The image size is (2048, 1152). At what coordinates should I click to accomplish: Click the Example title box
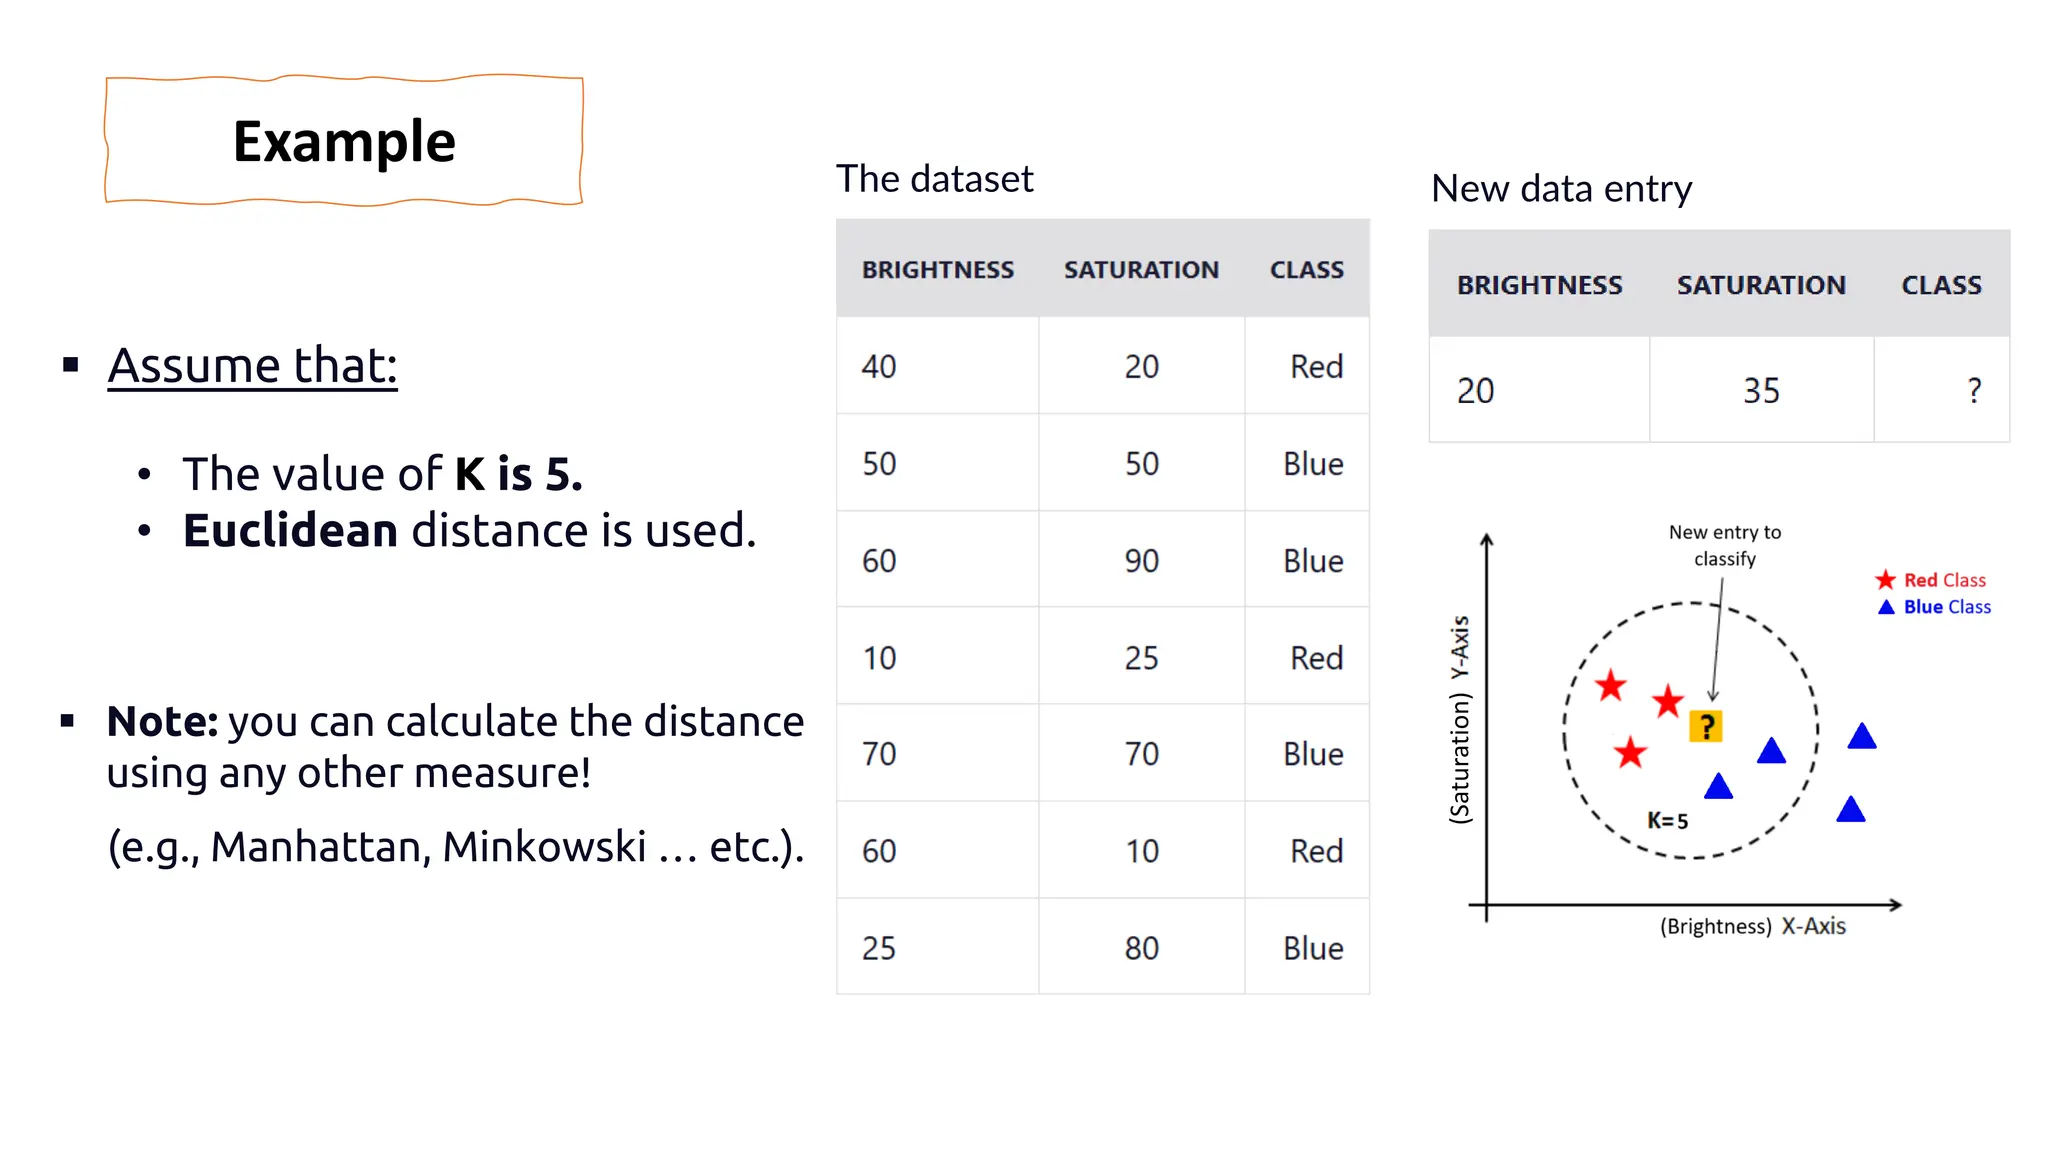click(x=344, y=141)
